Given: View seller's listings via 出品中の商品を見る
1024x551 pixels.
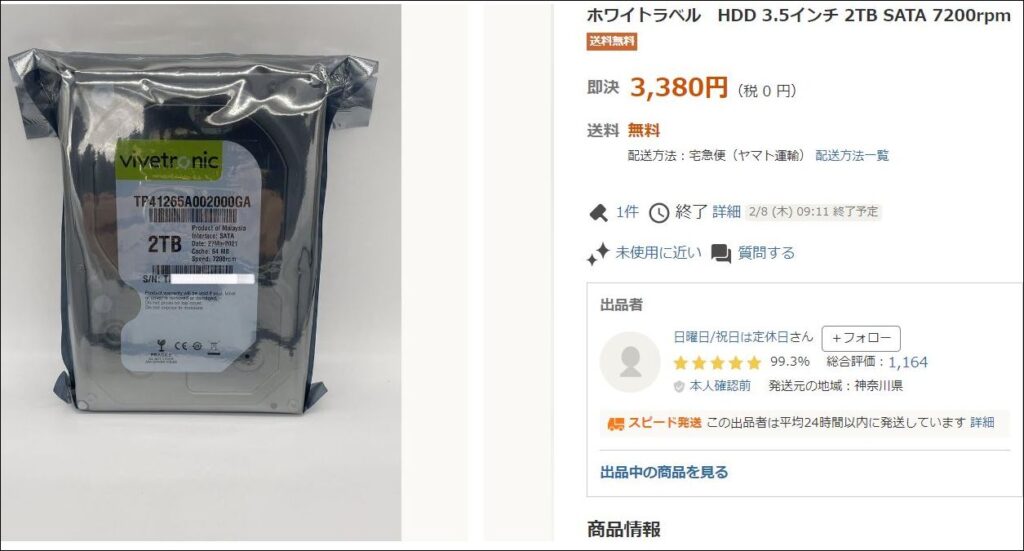Looking at the screenshot, I should [664, 472].
